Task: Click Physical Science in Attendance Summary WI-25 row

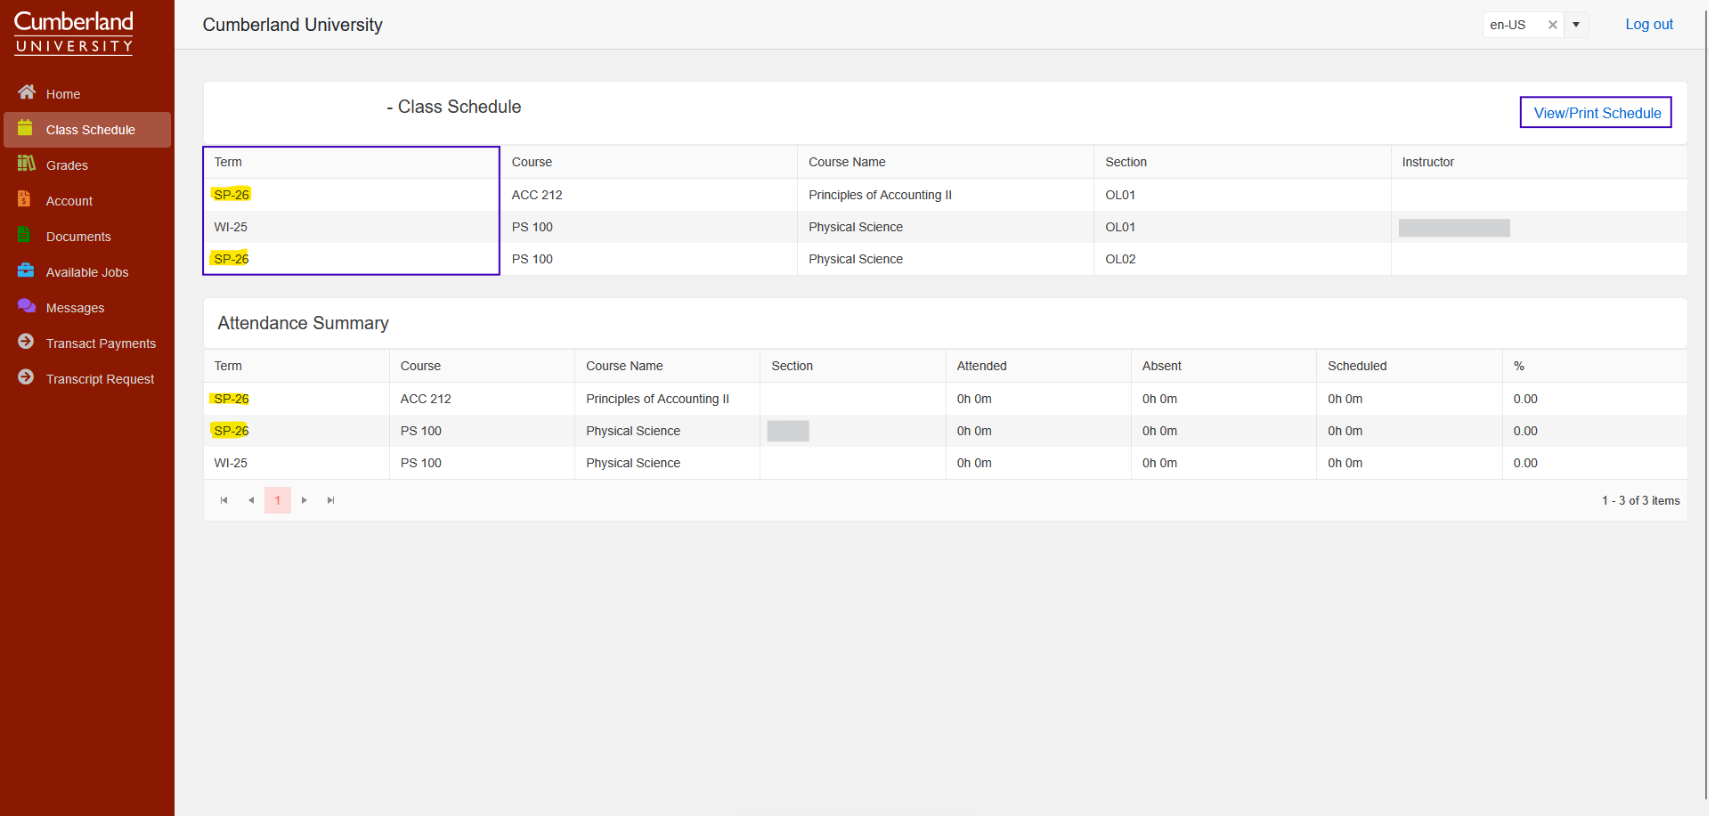Action: click(633, 463)
